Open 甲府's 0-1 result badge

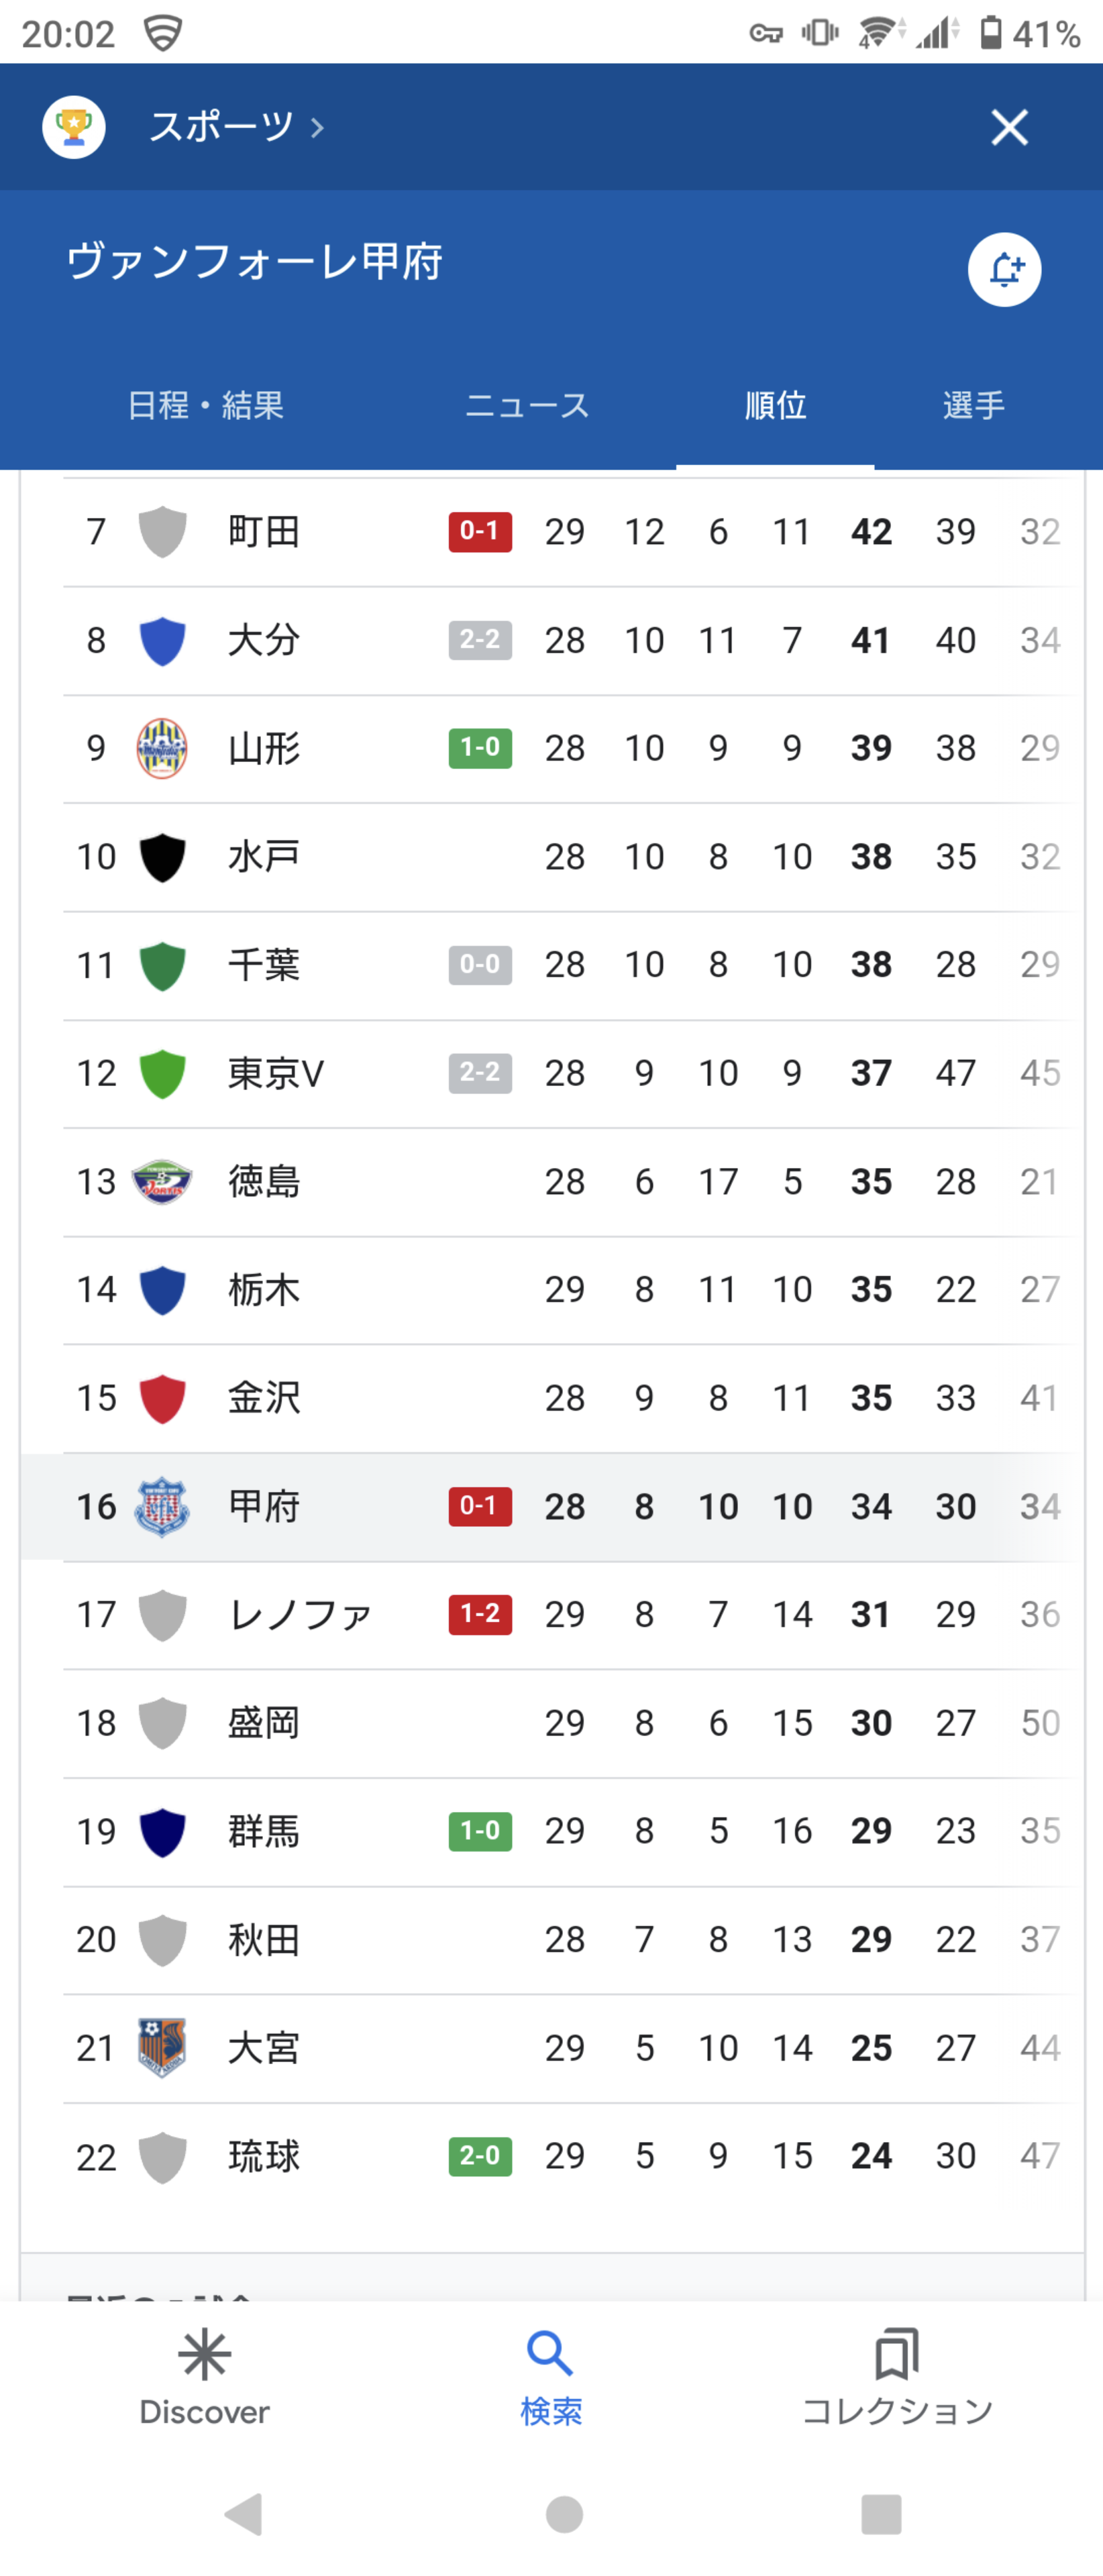click(480, 1506)
